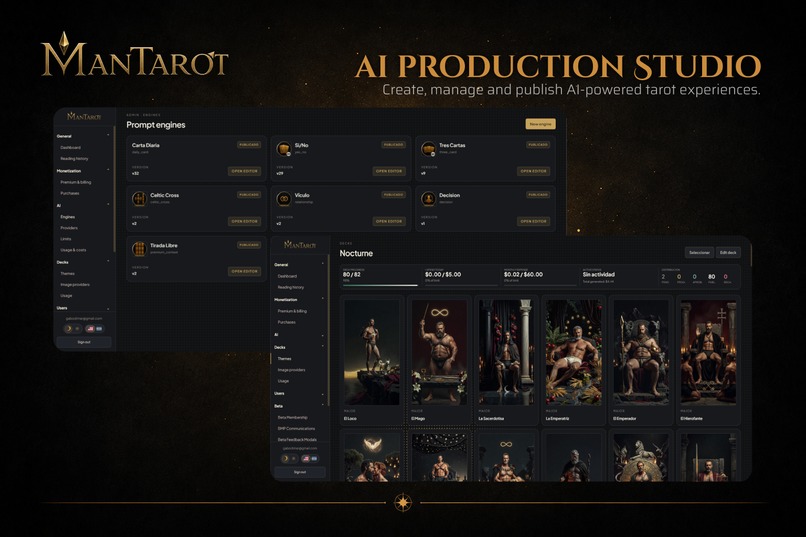Screen dimensions: 806x537
Task: Open editor for Sí/No engine
Action: [x=389, y=171]
